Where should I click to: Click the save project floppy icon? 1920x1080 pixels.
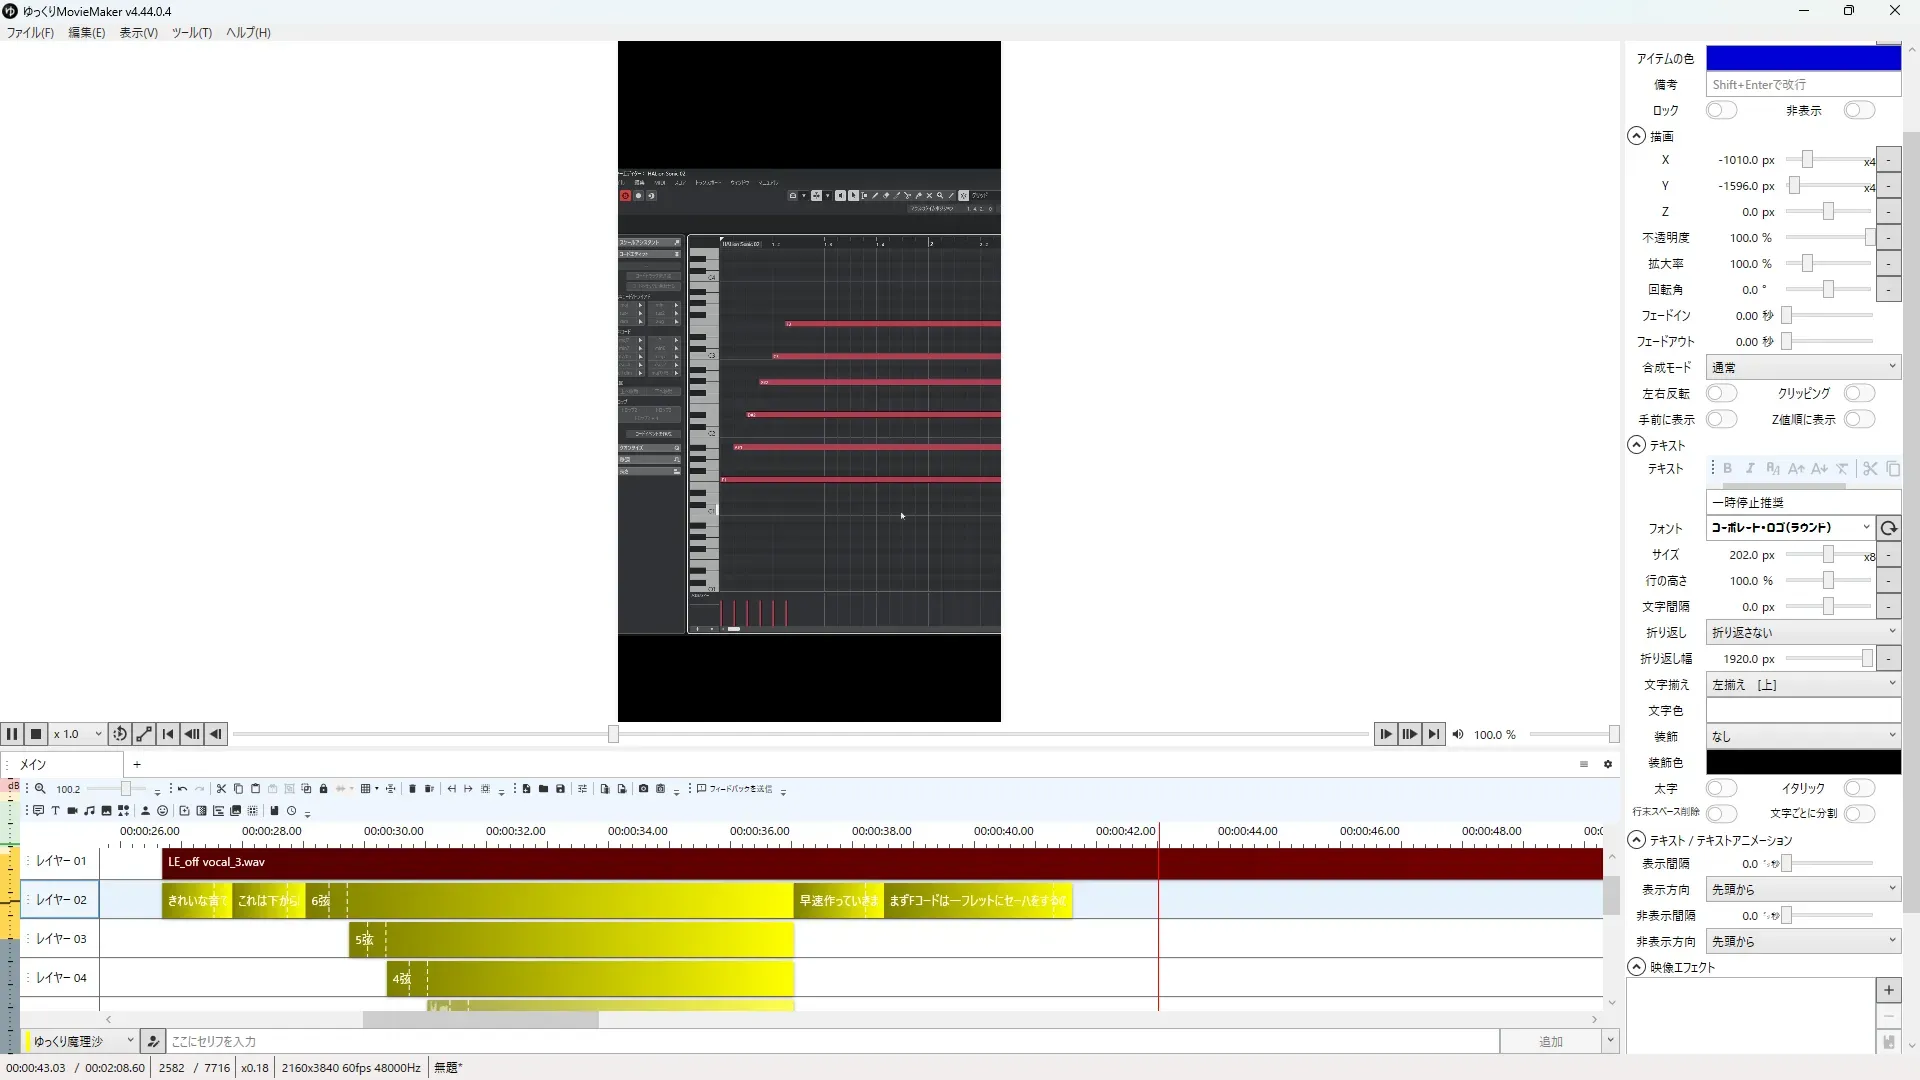coord(560,789)
